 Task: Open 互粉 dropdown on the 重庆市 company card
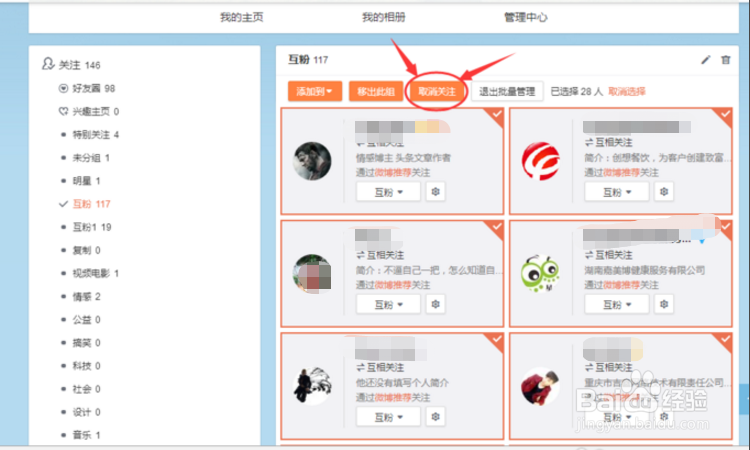tap(617, 417)
